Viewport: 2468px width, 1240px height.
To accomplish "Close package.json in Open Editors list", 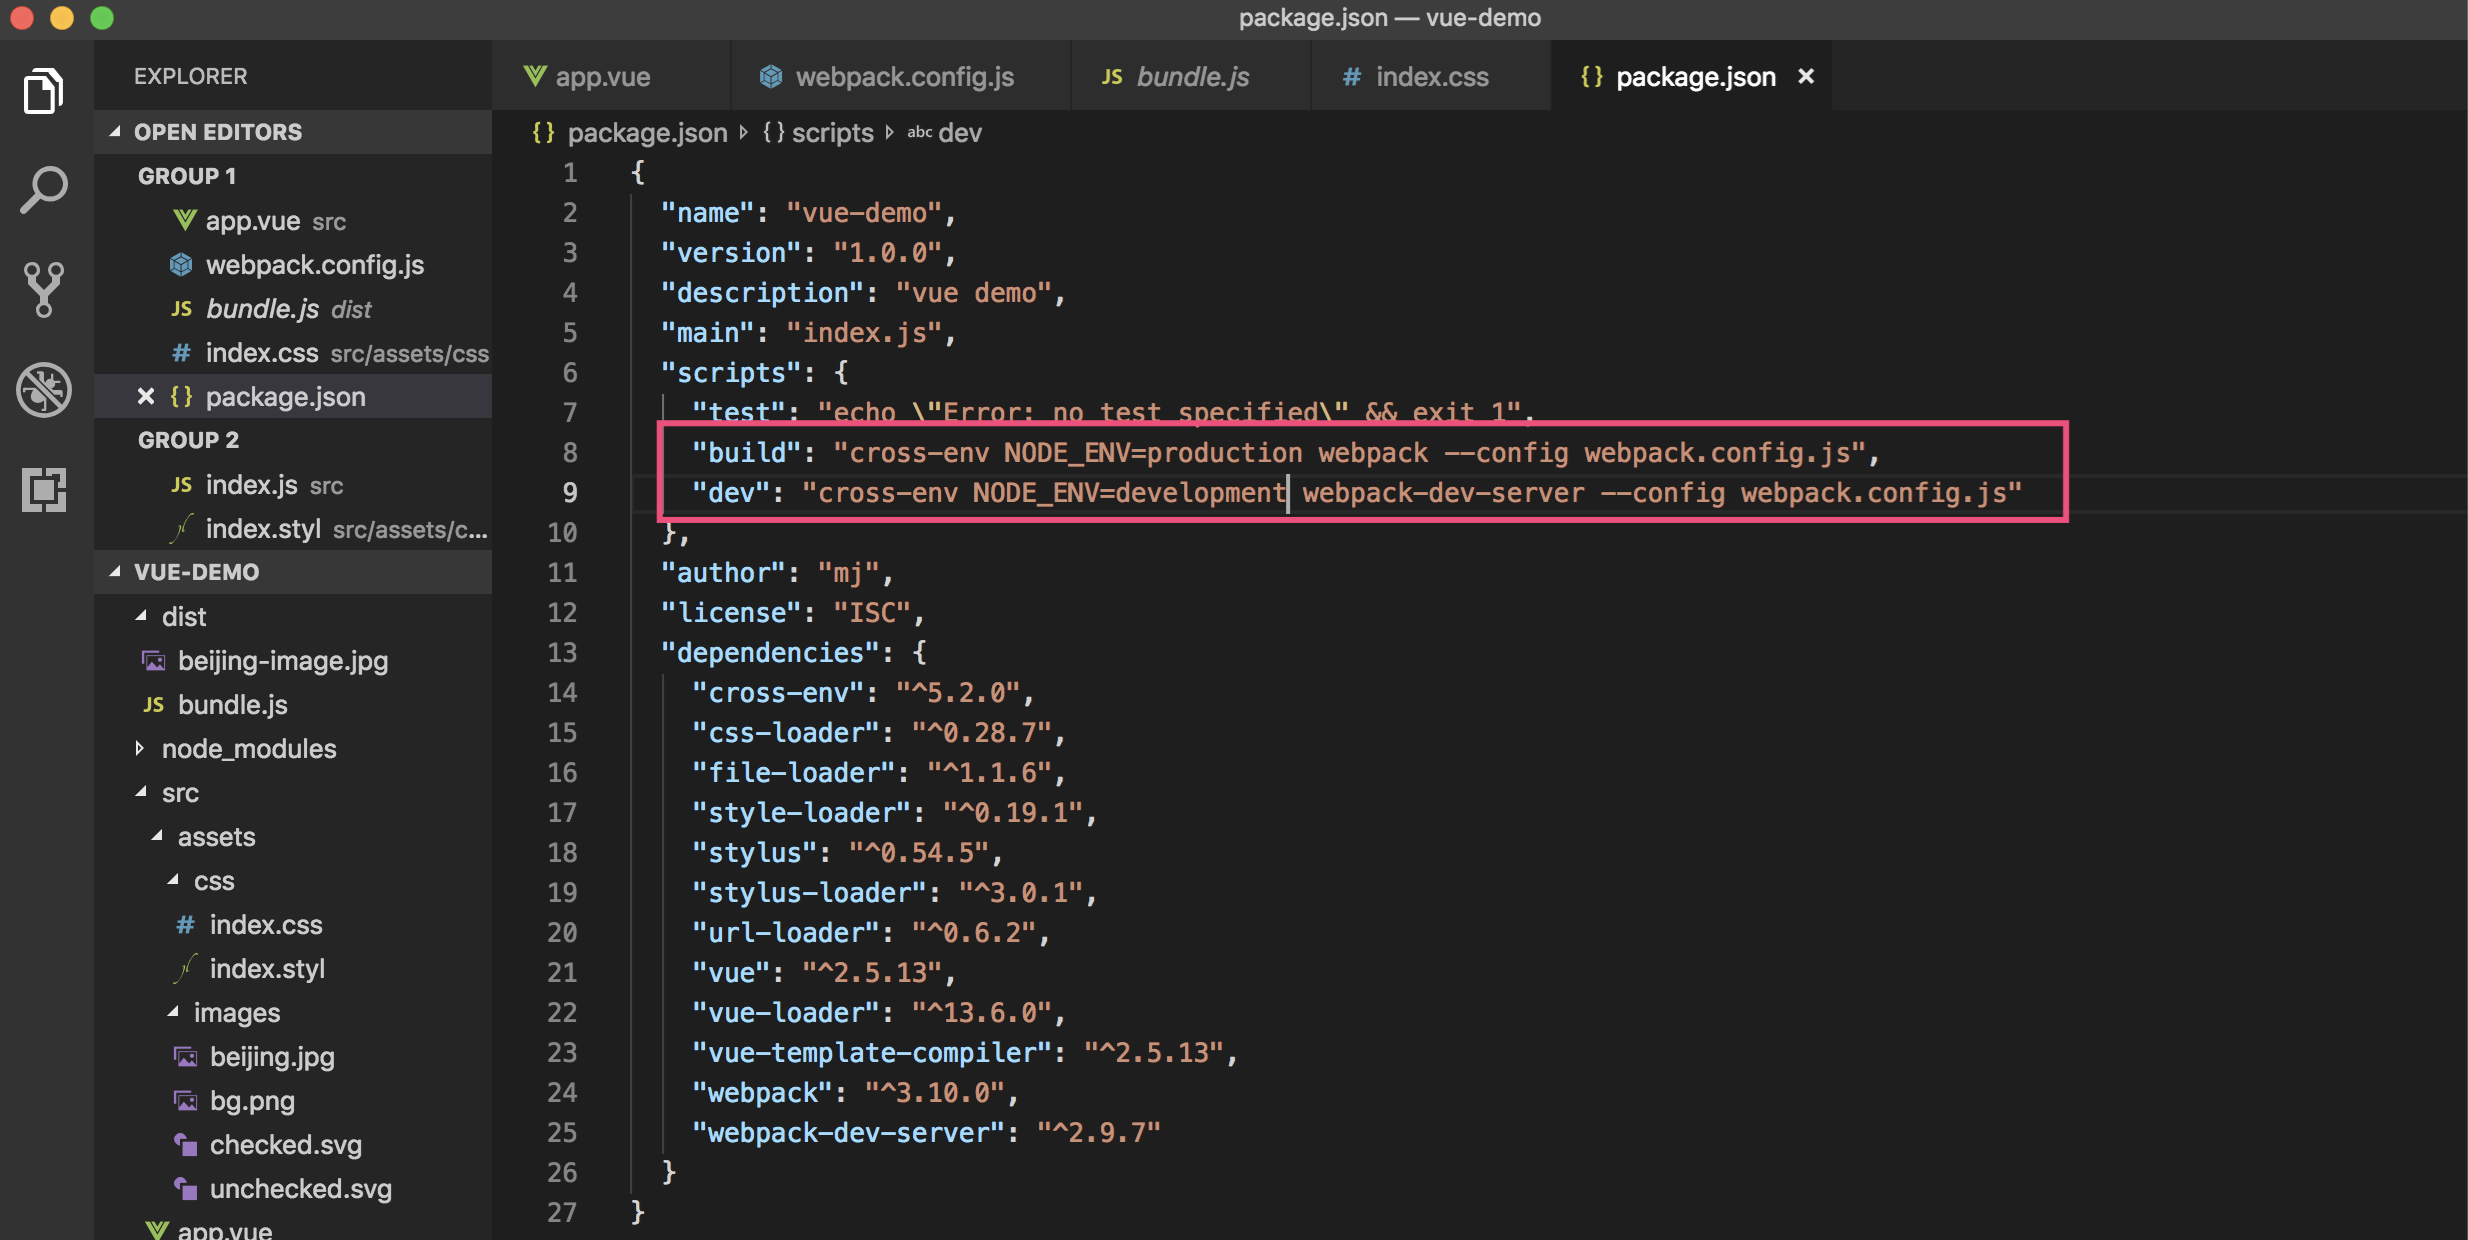I will [x=146, y=397].
